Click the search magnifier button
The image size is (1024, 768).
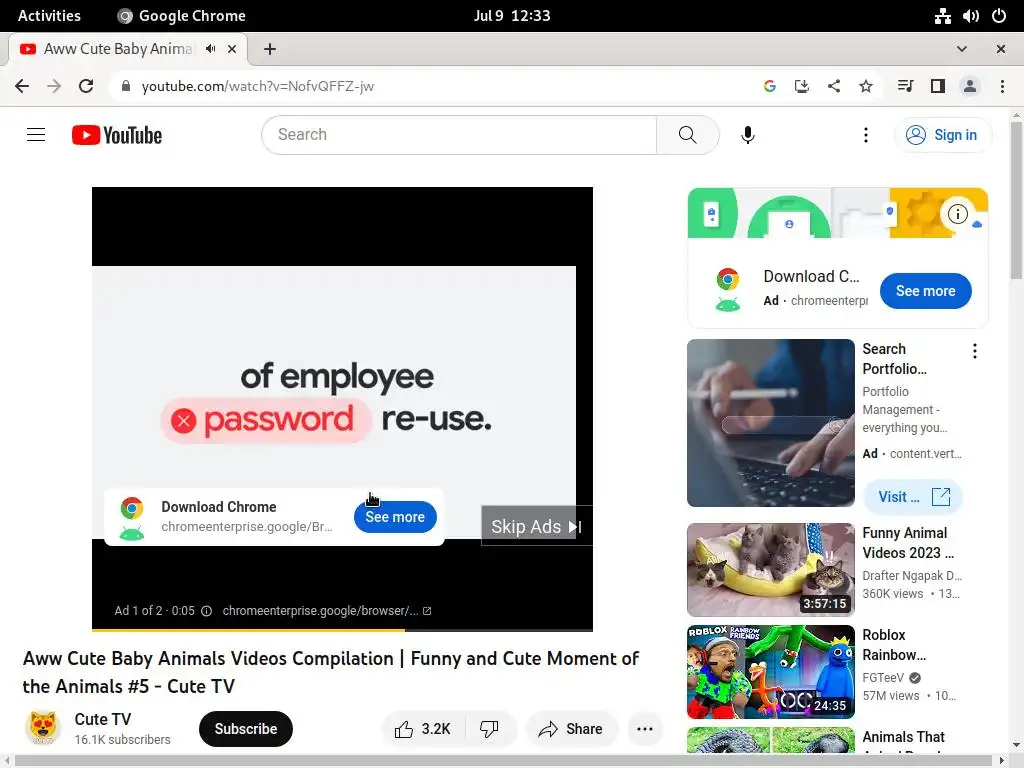[x=688, y=135]
